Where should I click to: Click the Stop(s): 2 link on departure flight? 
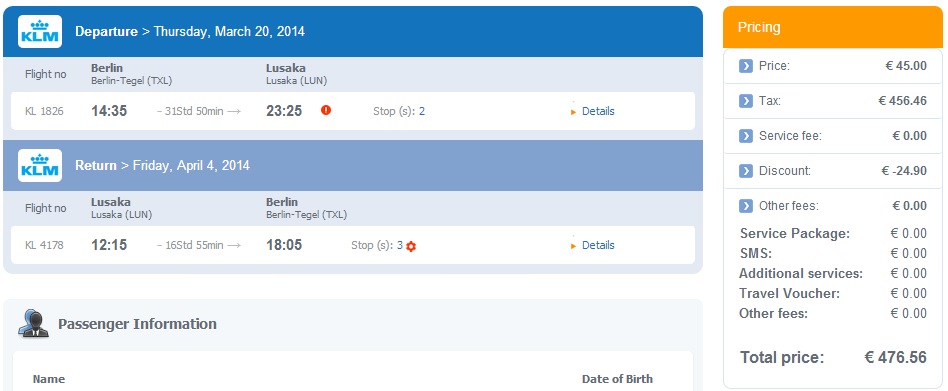coord(399,111)
